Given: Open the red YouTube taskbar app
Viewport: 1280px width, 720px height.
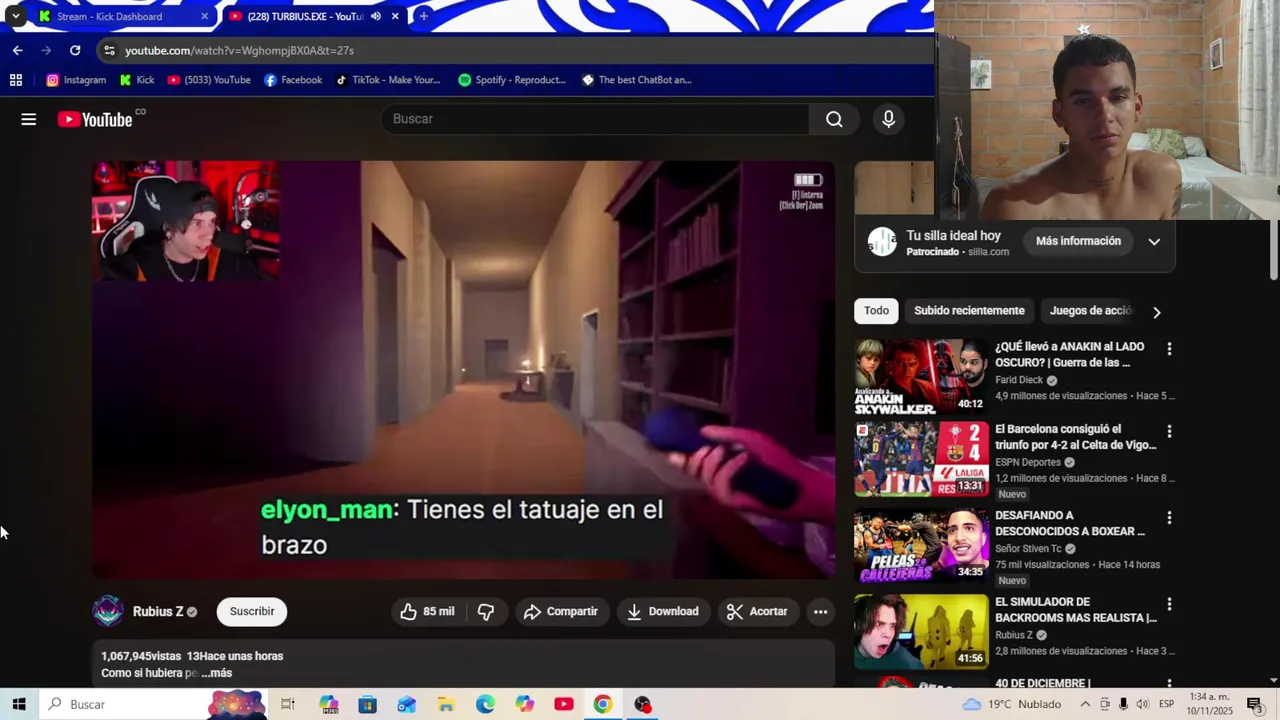Looking at the screenshot, I should (x=564, y=704).
